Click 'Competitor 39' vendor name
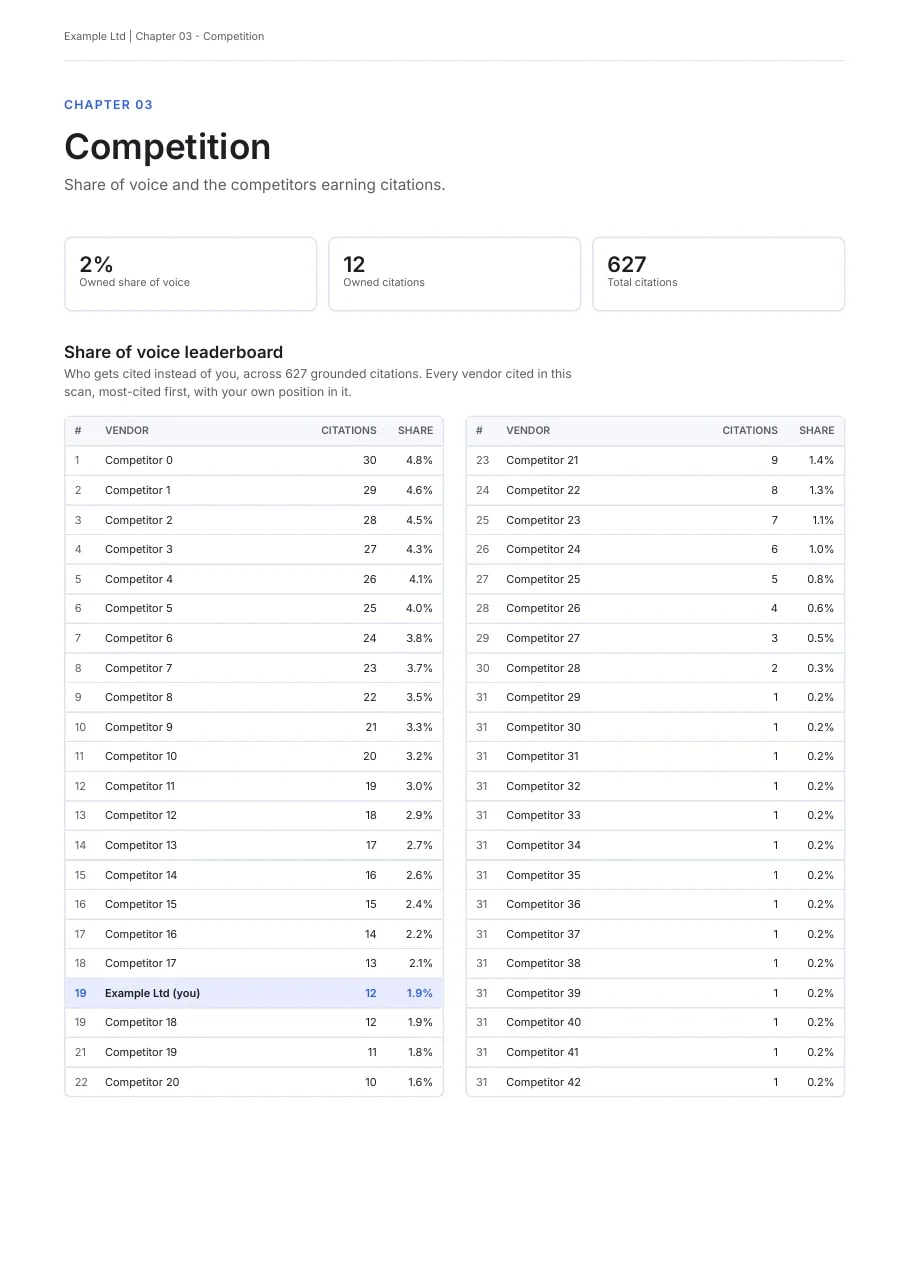 coord(543,993)
